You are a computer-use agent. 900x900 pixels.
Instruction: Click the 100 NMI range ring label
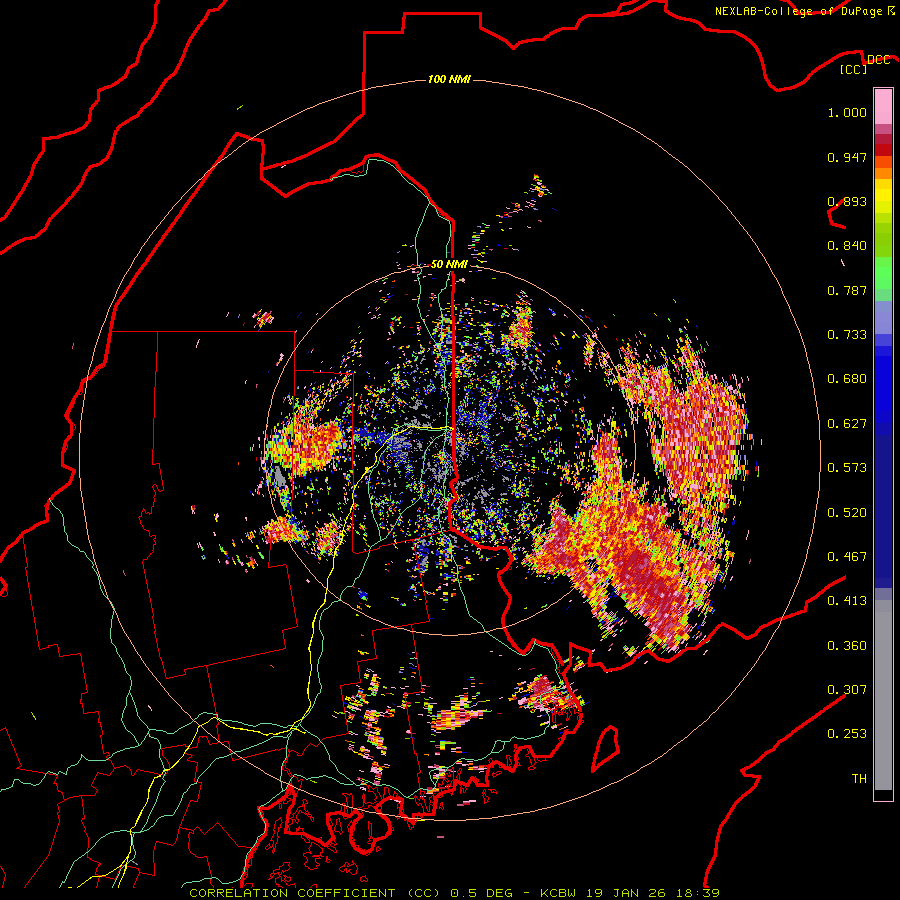(449, 79)
